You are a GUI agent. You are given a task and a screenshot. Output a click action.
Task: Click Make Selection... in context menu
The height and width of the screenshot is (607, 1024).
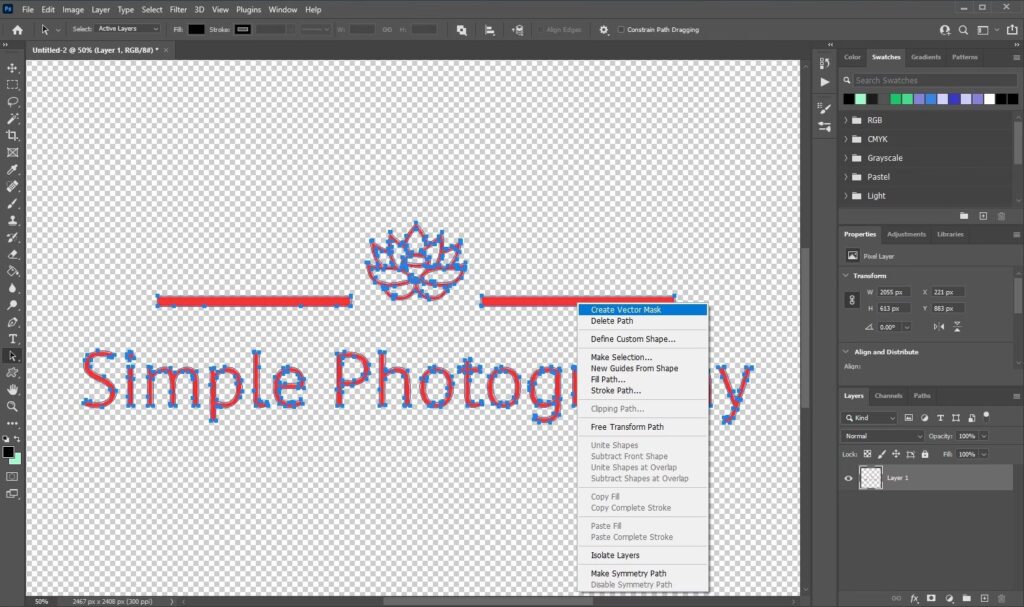pos(621,357)
